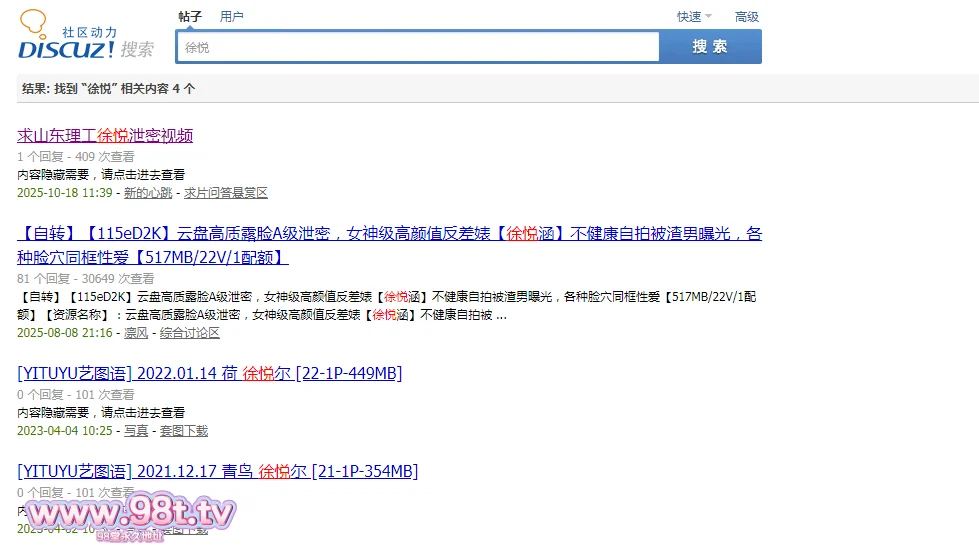Viewport: 979px width, 551px height.
Task: Go to the 求片问答悬赏区 forum
Action: 226,192
